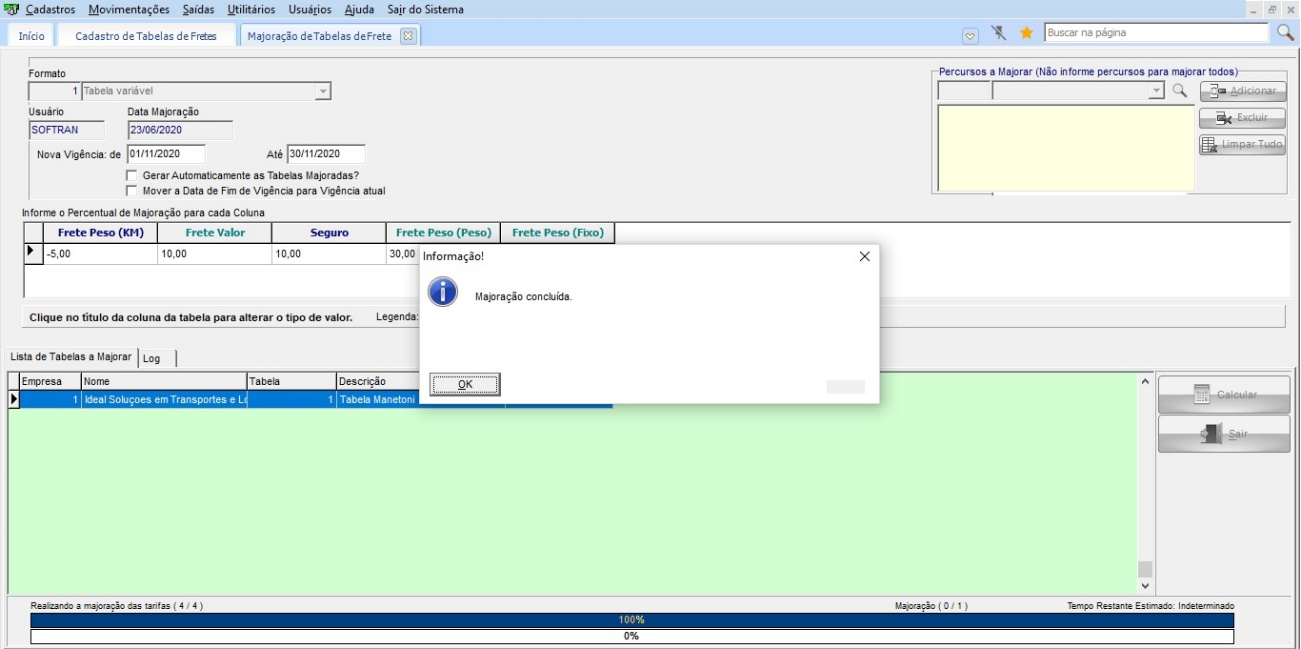Screen dimensions: 1301x649
Task: Click the list scrollbar down arrow
Action: tap(1145, 586)
